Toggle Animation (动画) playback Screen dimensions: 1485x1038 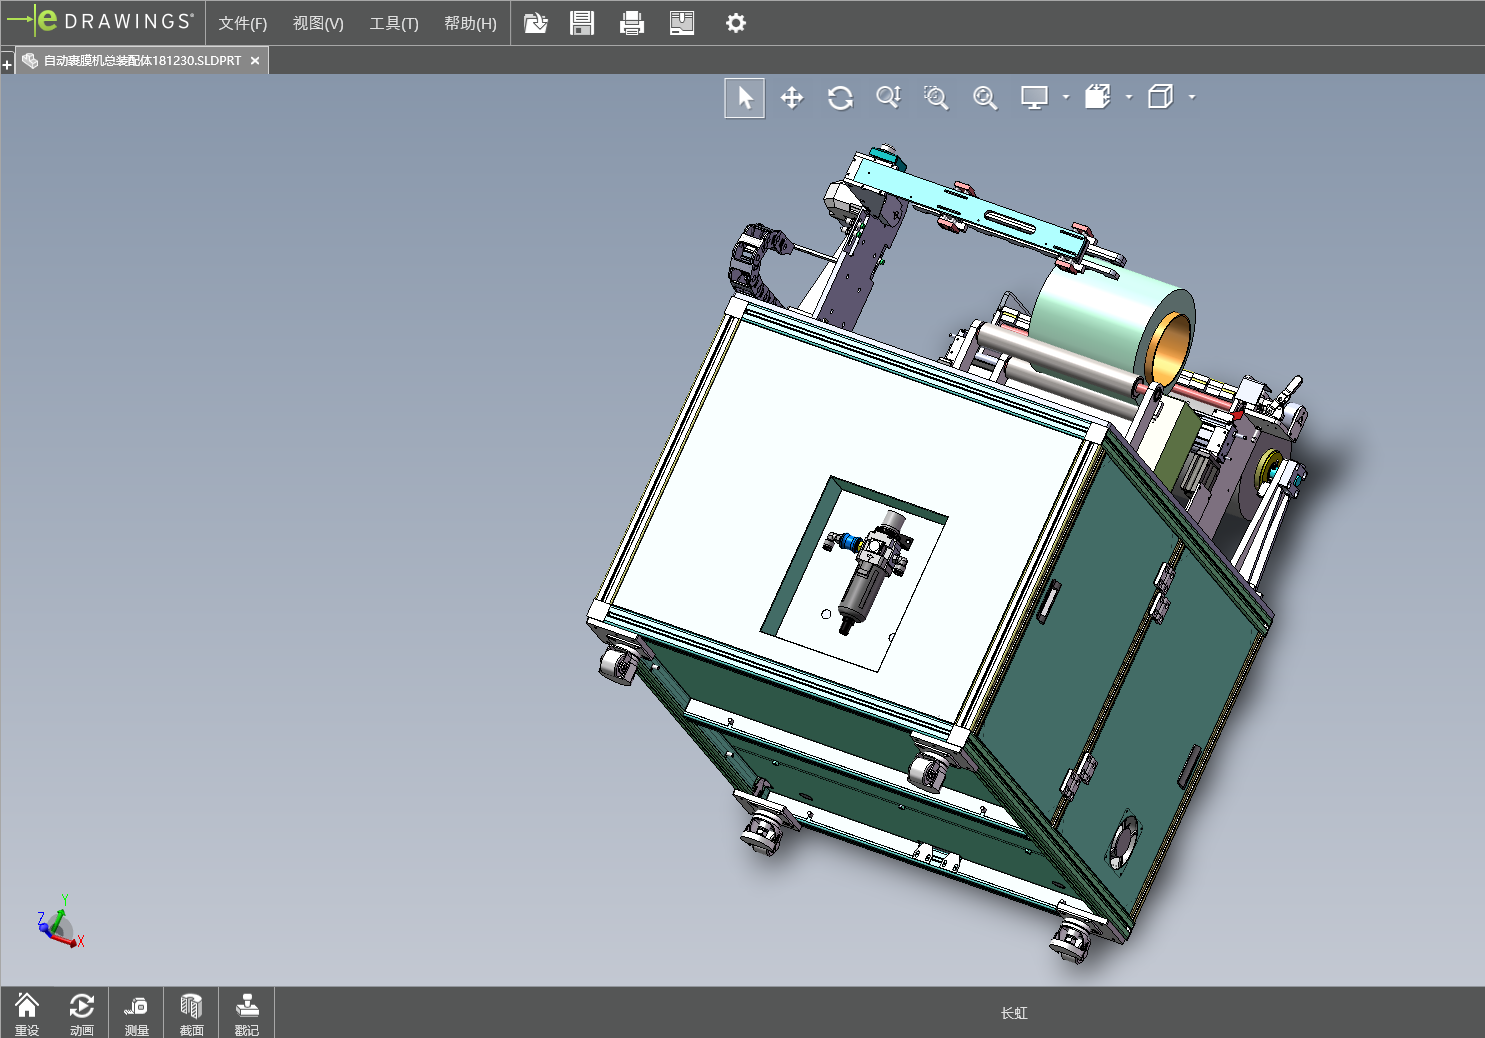pyautogui.click(x=82, y=1012)
